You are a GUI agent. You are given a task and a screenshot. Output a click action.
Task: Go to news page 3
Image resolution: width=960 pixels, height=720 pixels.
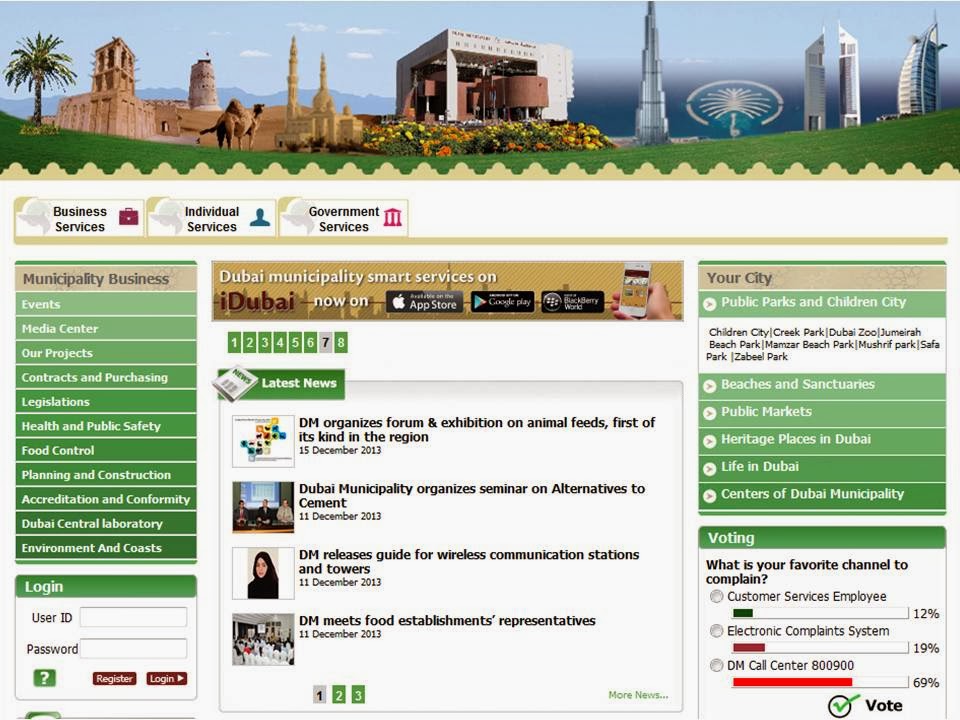[358, 695]
